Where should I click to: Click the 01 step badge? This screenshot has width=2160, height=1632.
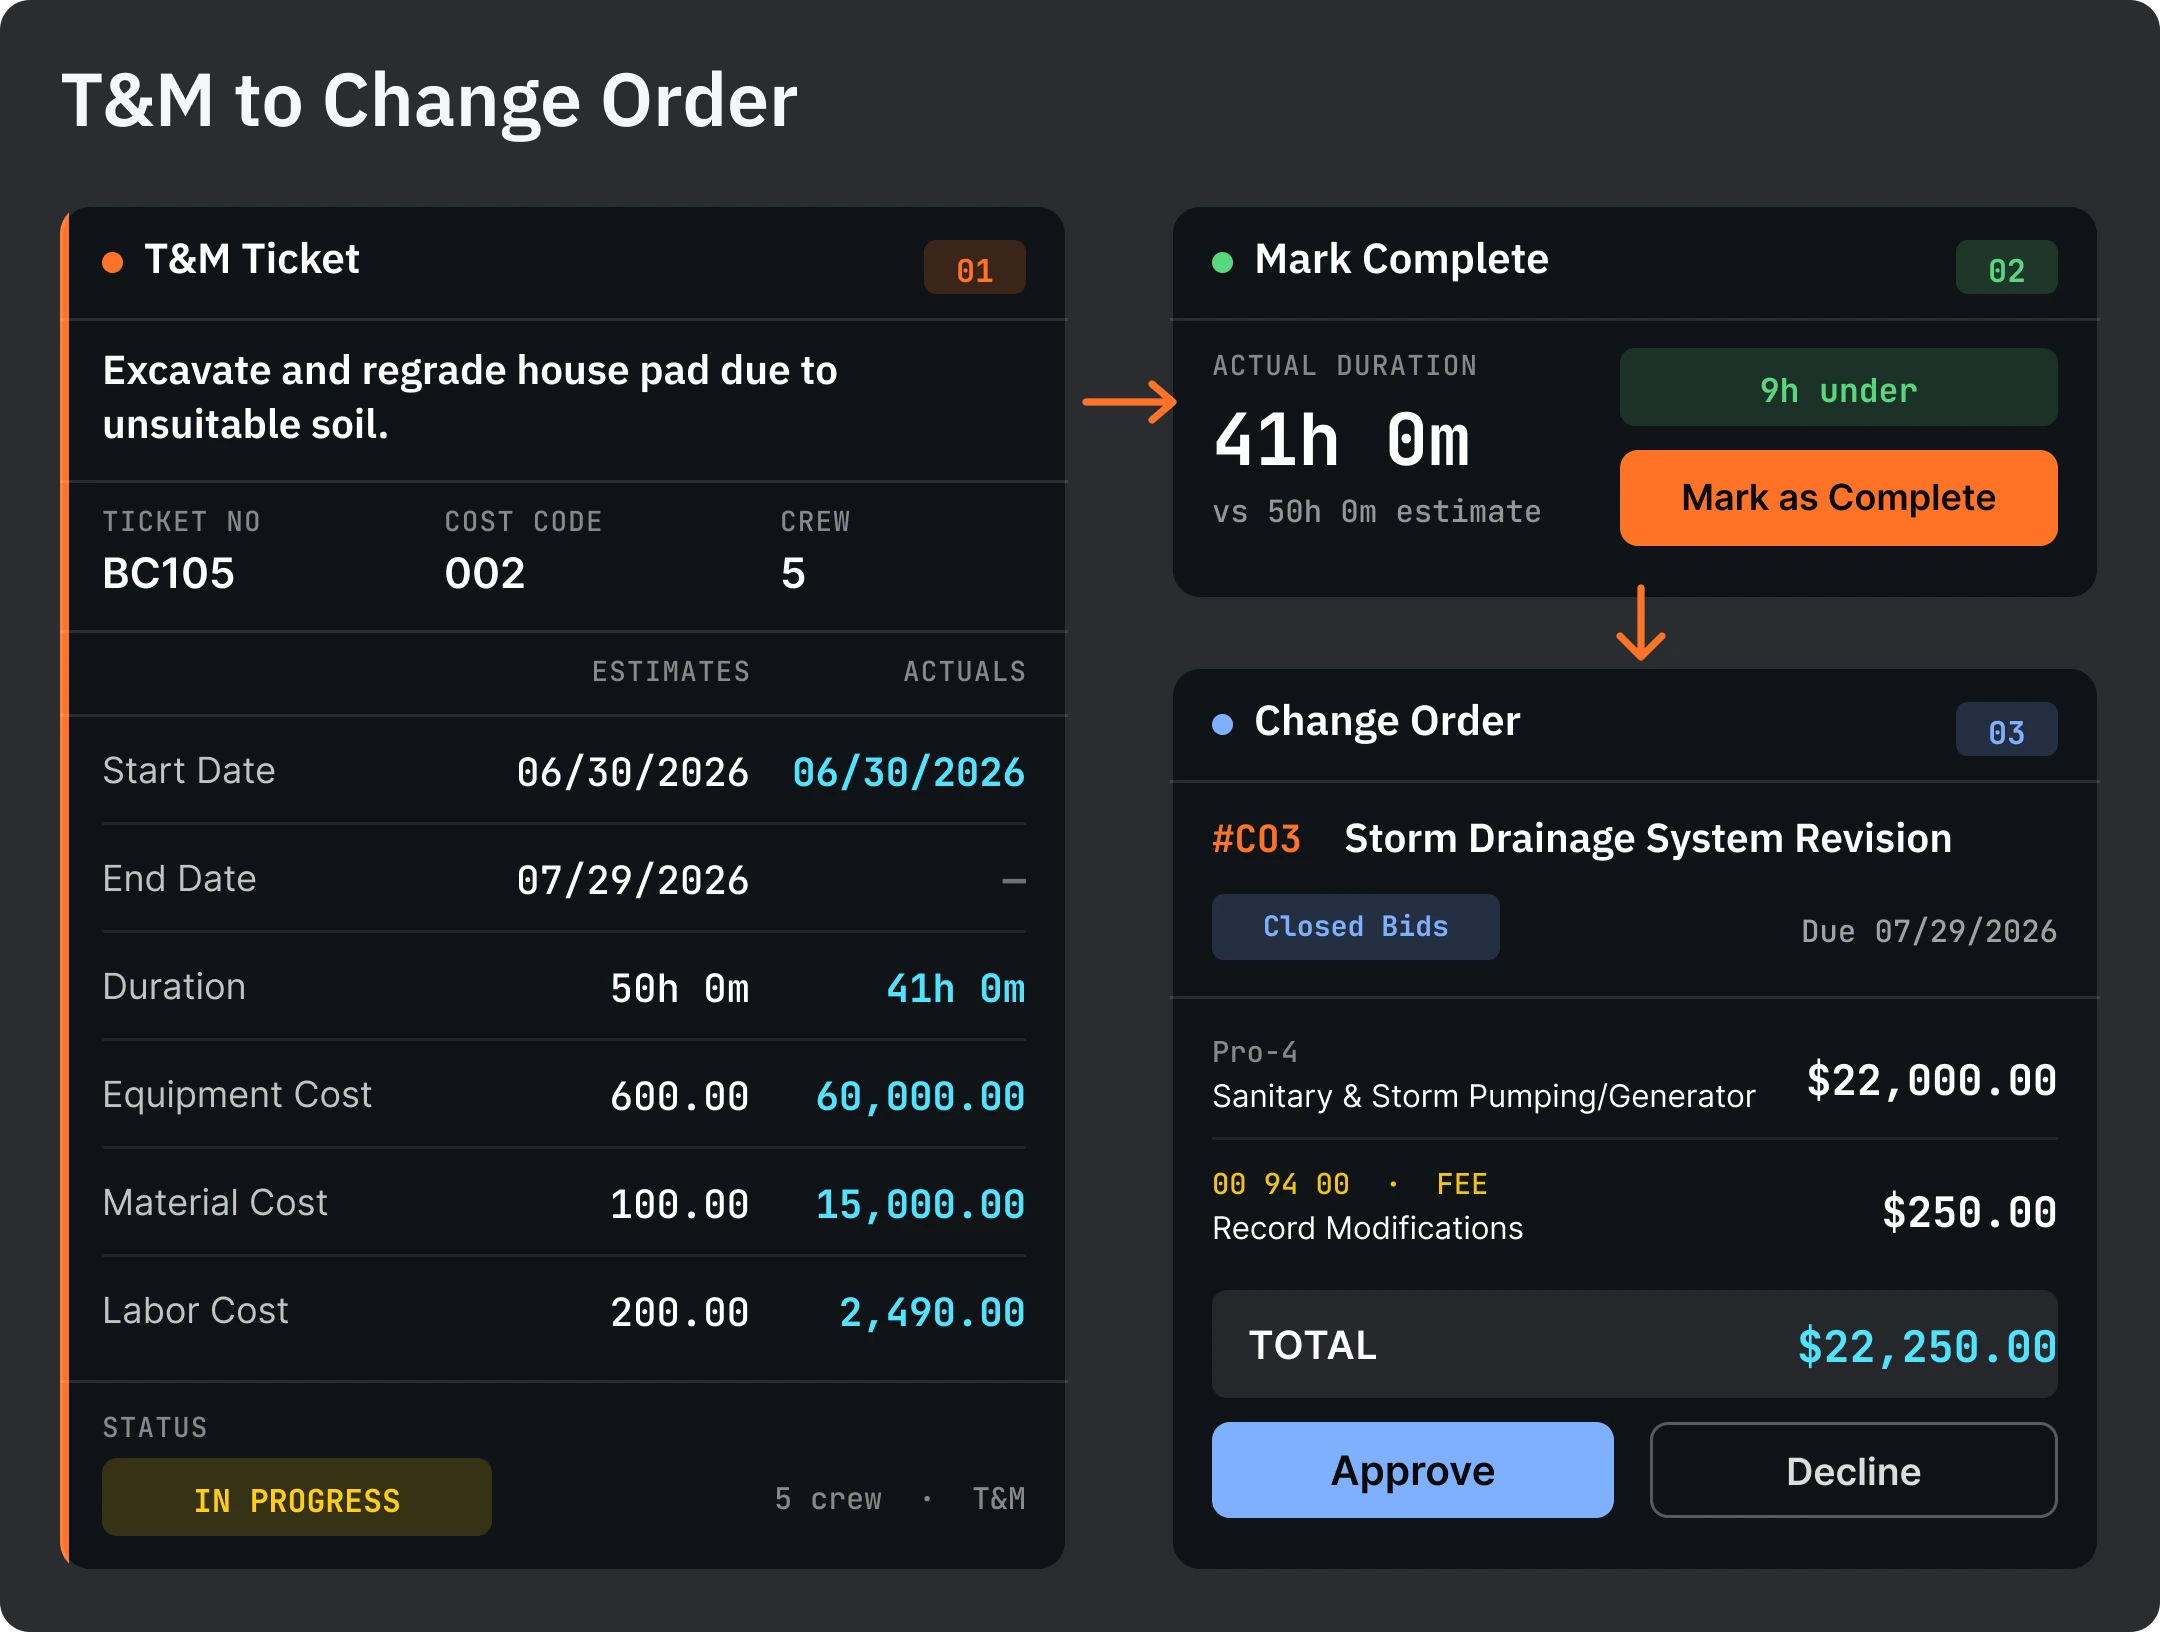click(974, 268)
